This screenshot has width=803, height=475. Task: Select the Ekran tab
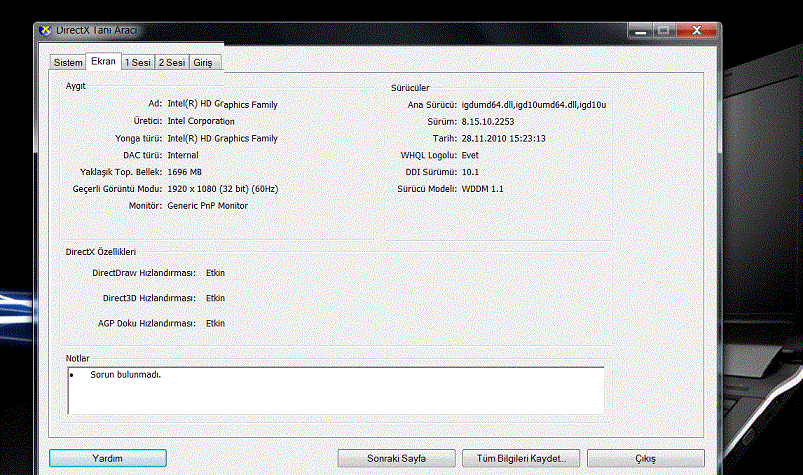click(103, 61)
